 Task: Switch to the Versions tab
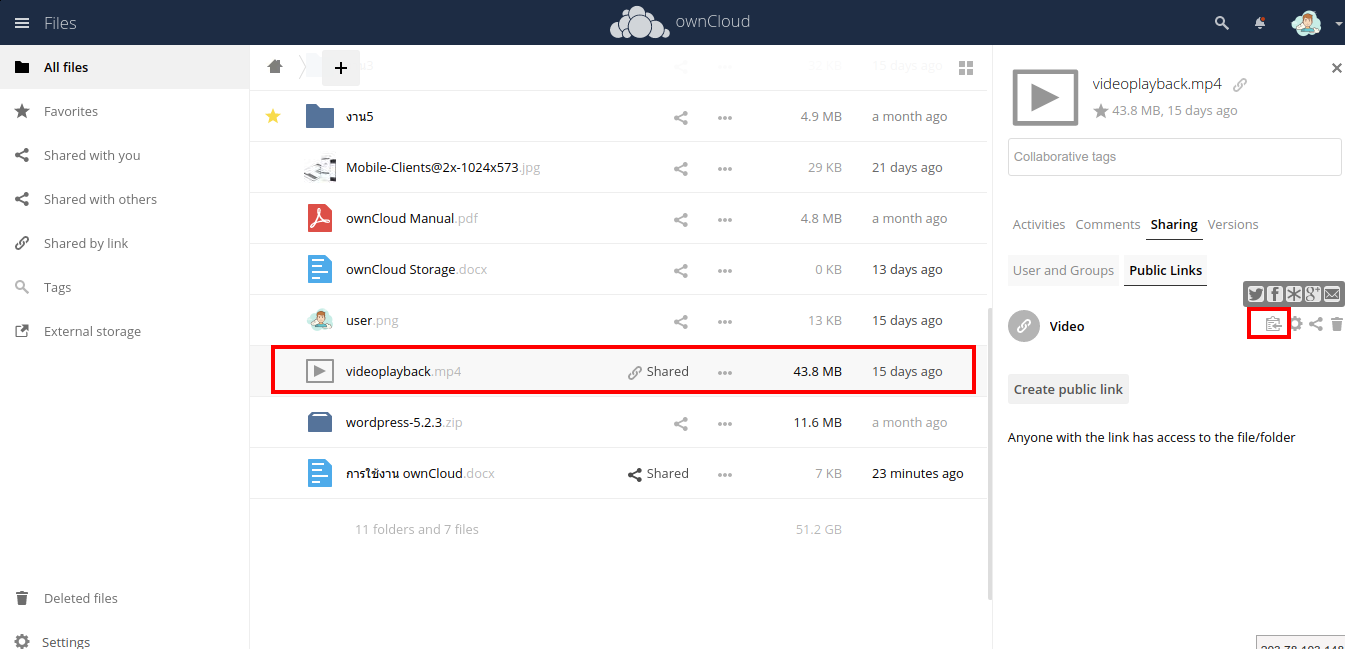click(1232, 224)
